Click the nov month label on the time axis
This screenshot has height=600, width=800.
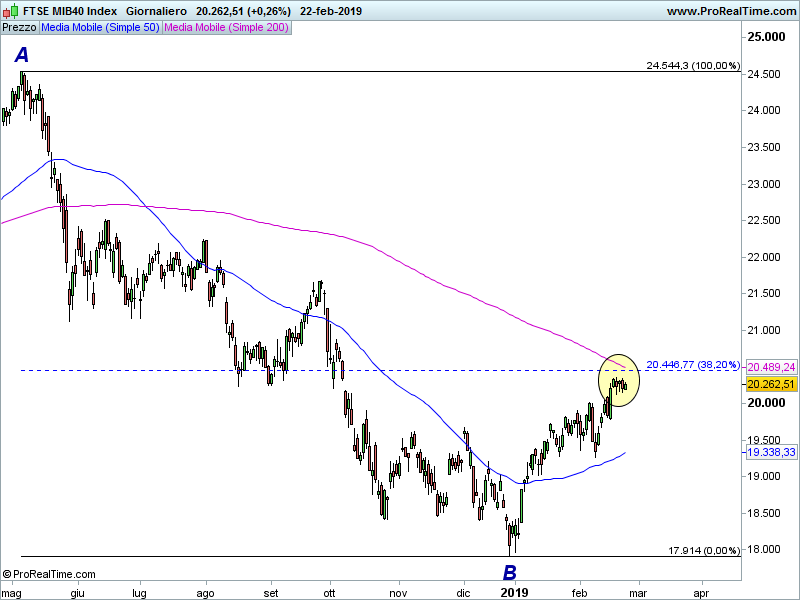(x=398, y=593)
